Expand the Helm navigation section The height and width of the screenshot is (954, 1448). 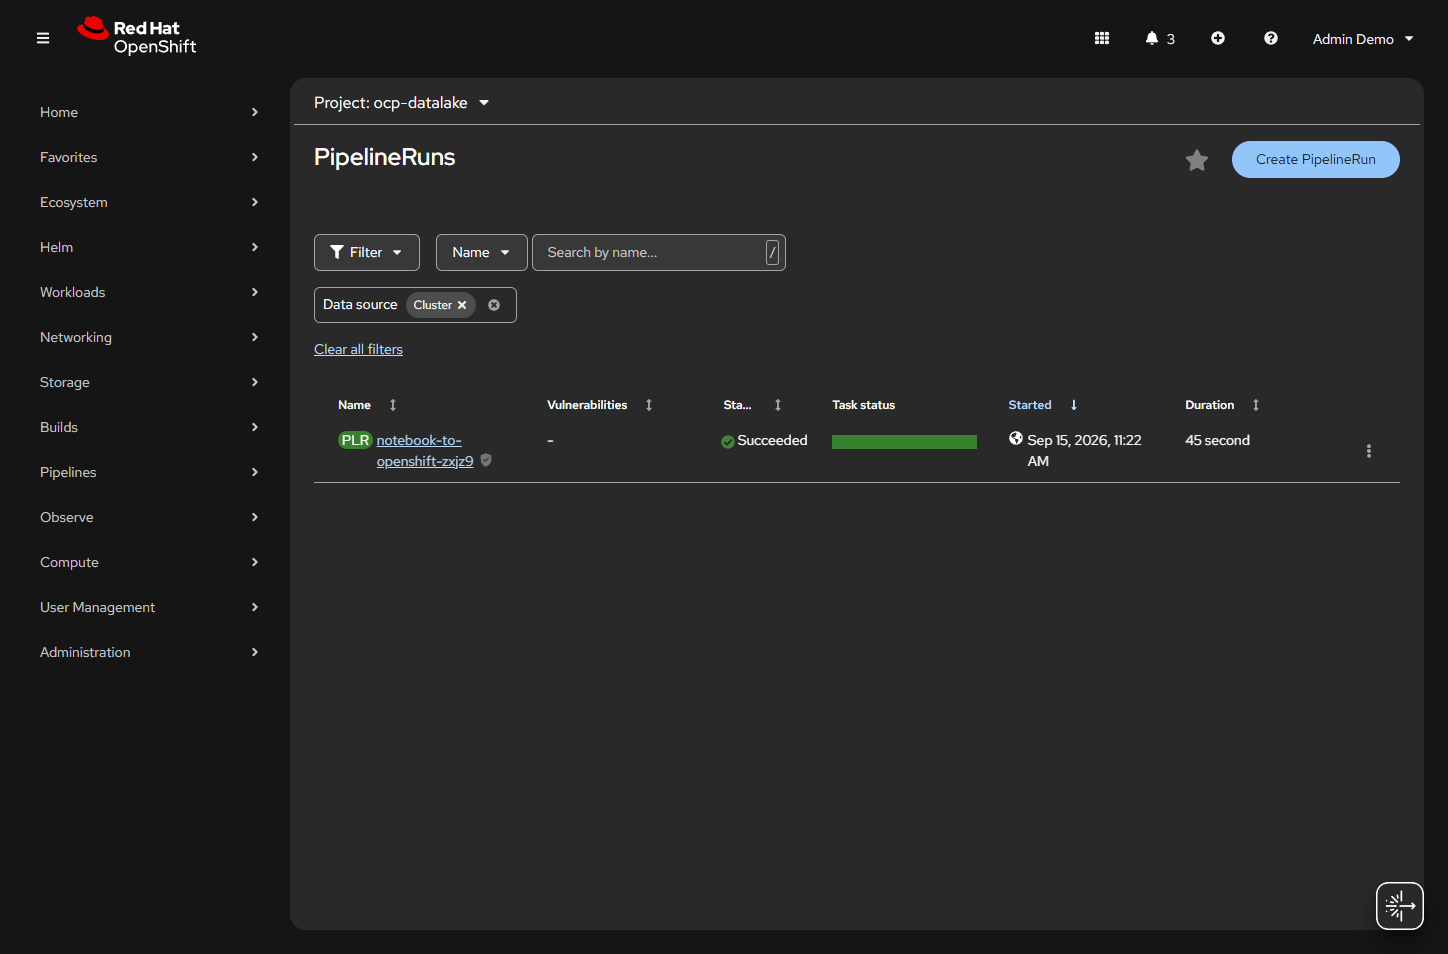(148, 247)
